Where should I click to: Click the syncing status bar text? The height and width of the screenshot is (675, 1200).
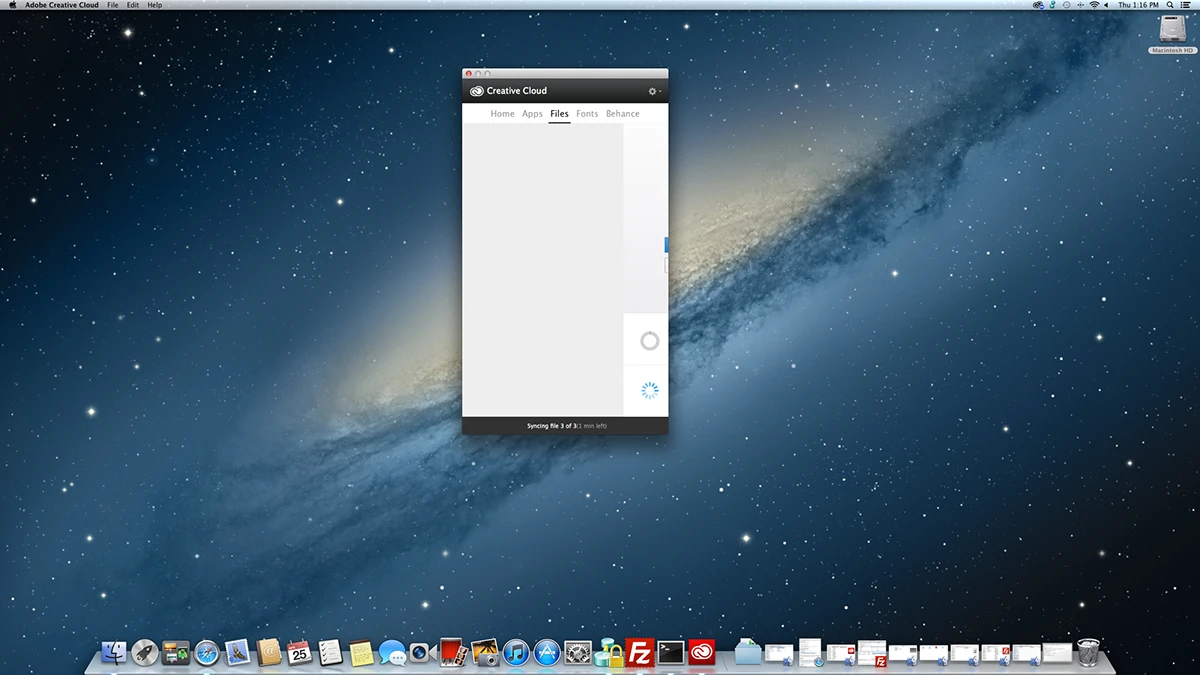[566, 426]
